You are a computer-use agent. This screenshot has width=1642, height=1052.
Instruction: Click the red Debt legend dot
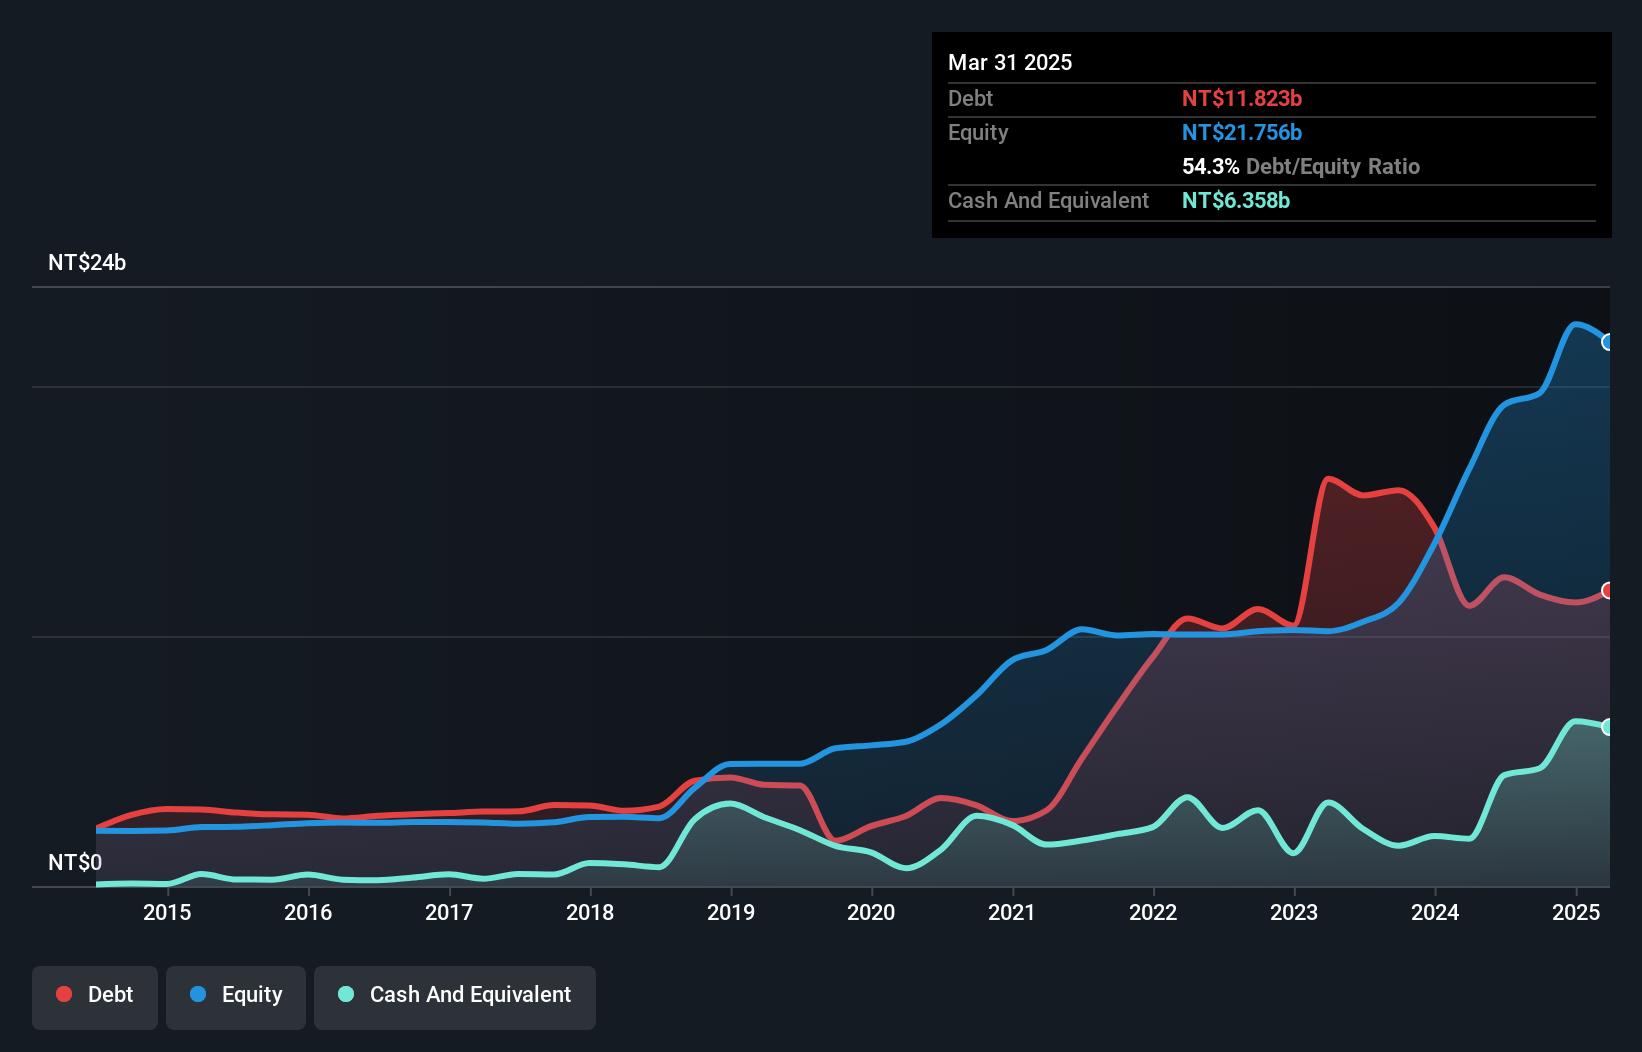64,994
